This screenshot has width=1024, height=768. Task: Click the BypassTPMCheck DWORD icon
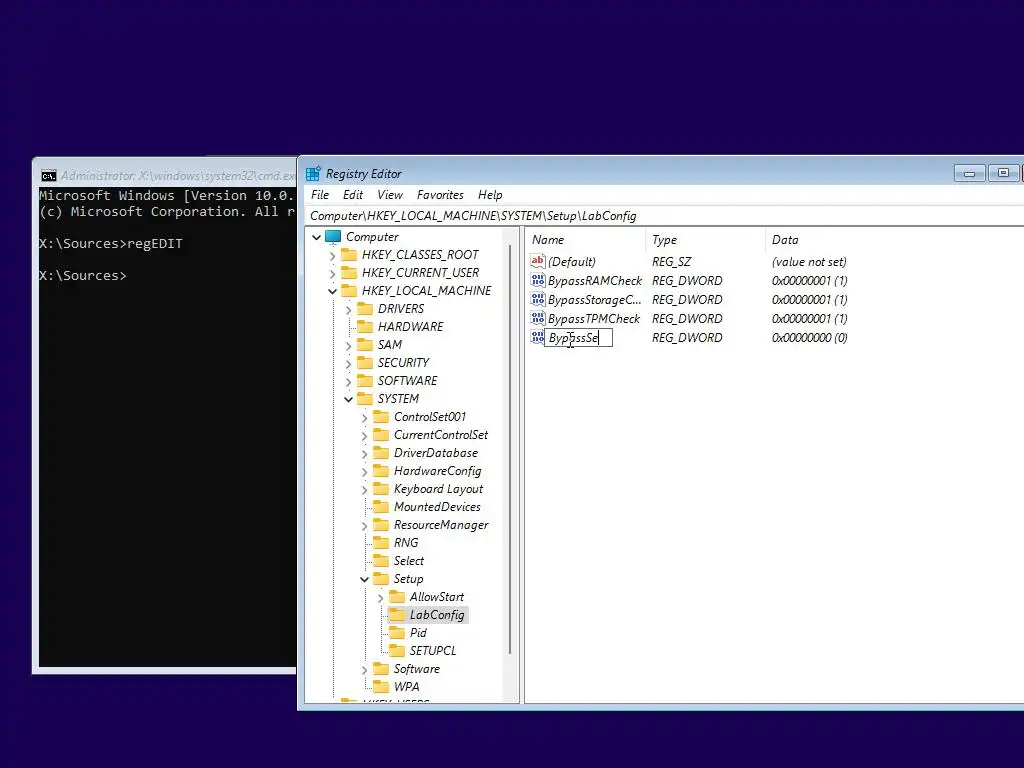tap(537, 318)
